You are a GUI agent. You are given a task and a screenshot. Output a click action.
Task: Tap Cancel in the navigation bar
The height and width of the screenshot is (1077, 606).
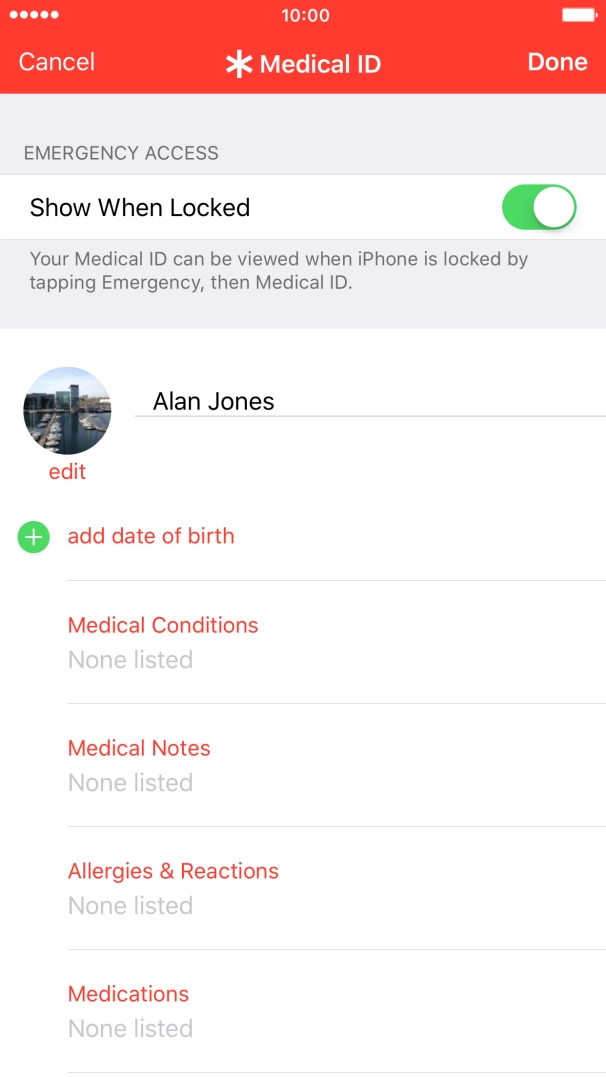click(x=57, y=62)
